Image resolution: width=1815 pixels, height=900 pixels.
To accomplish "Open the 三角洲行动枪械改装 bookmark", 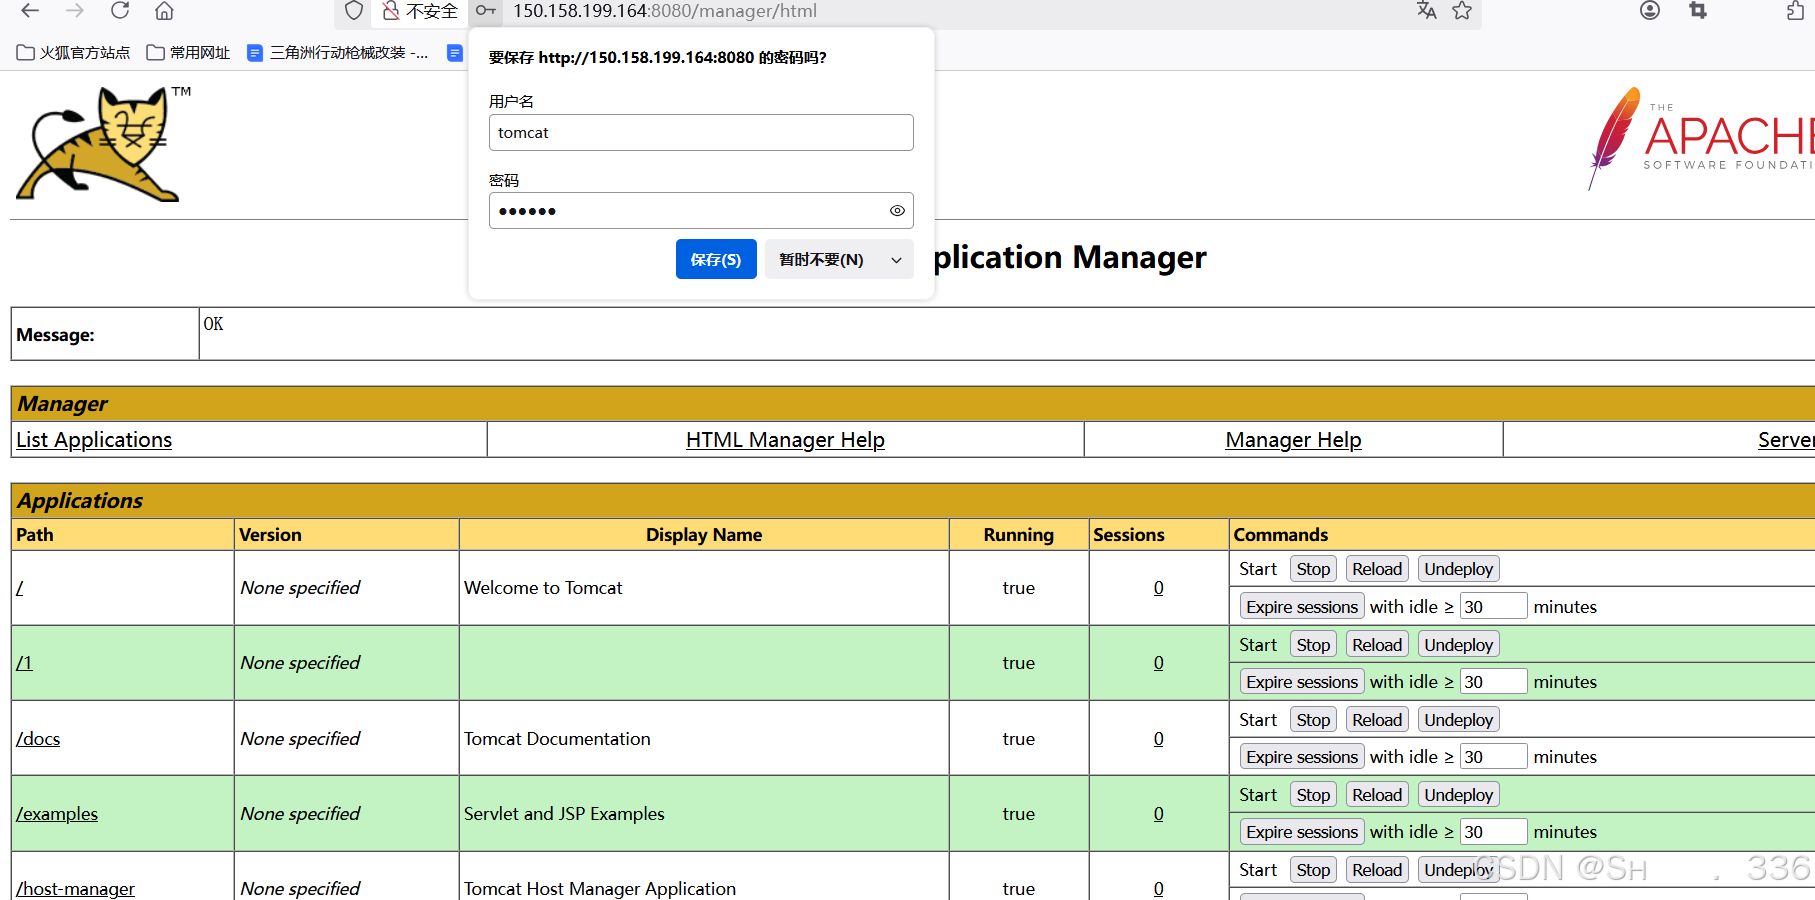I will 338,53.
